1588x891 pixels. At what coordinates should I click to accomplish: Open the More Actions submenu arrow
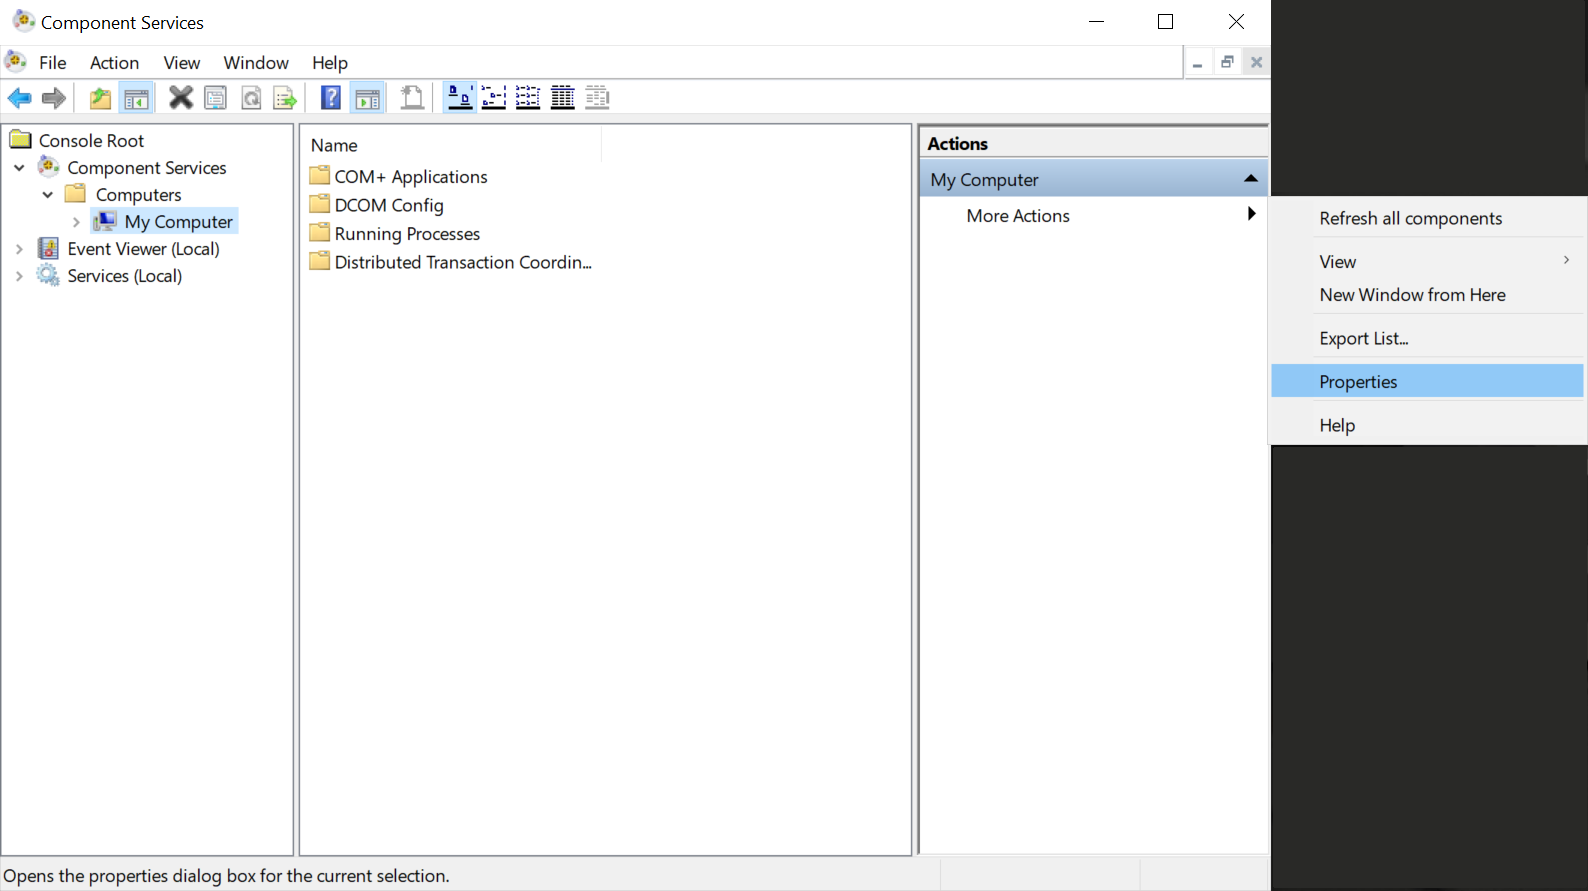click(x=1251, y=214)
